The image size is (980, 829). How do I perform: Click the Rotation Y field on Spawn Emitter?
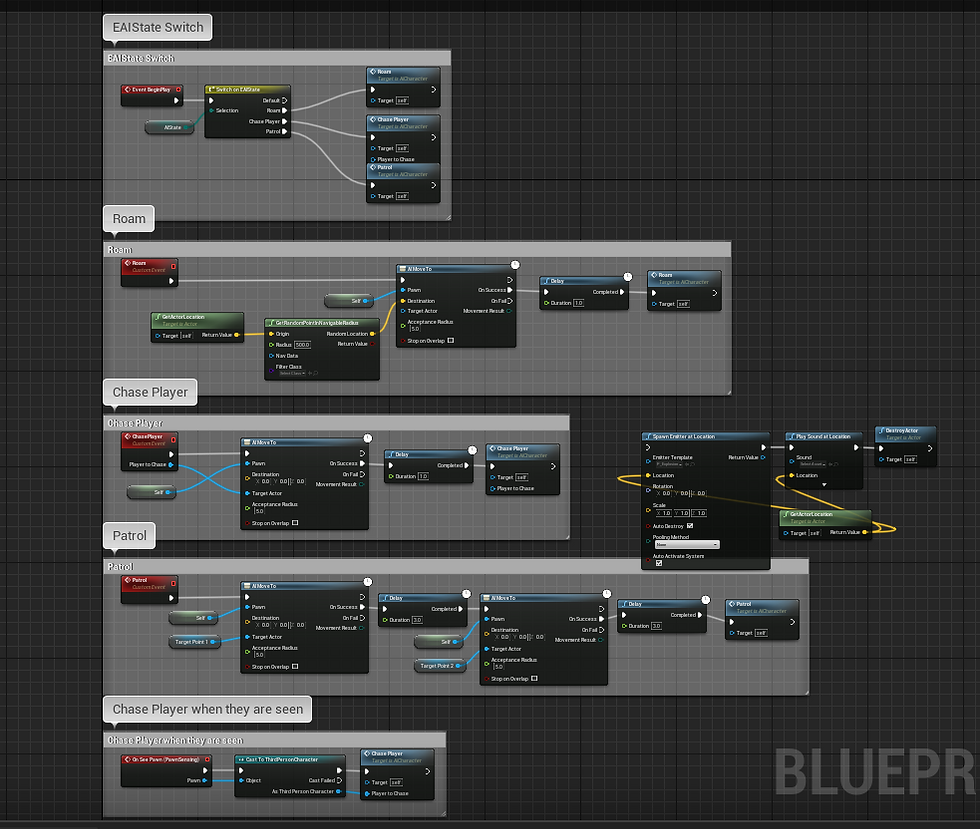[682, 493]
